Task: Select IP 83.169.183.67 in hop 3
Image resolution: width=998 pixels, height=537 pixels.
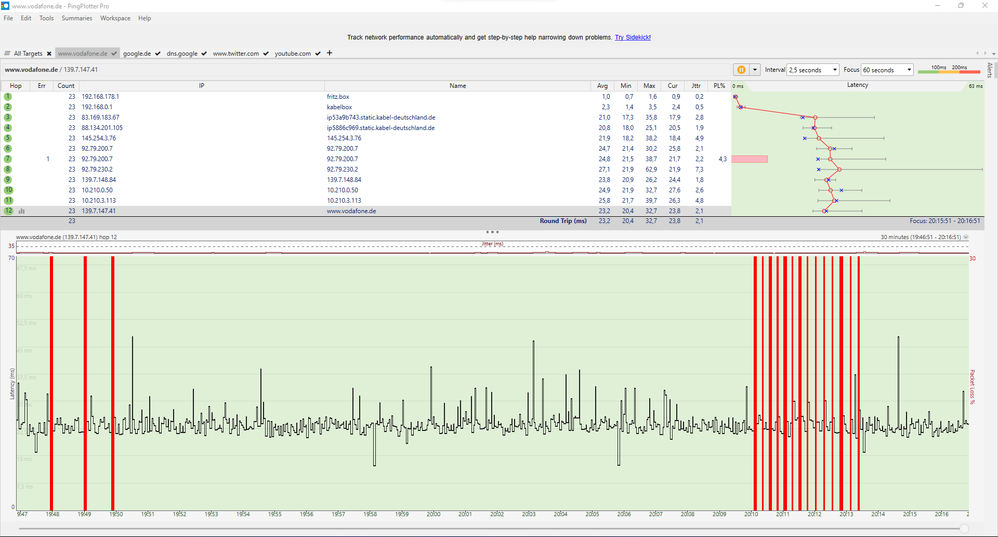Action: [x=100, y=118]
